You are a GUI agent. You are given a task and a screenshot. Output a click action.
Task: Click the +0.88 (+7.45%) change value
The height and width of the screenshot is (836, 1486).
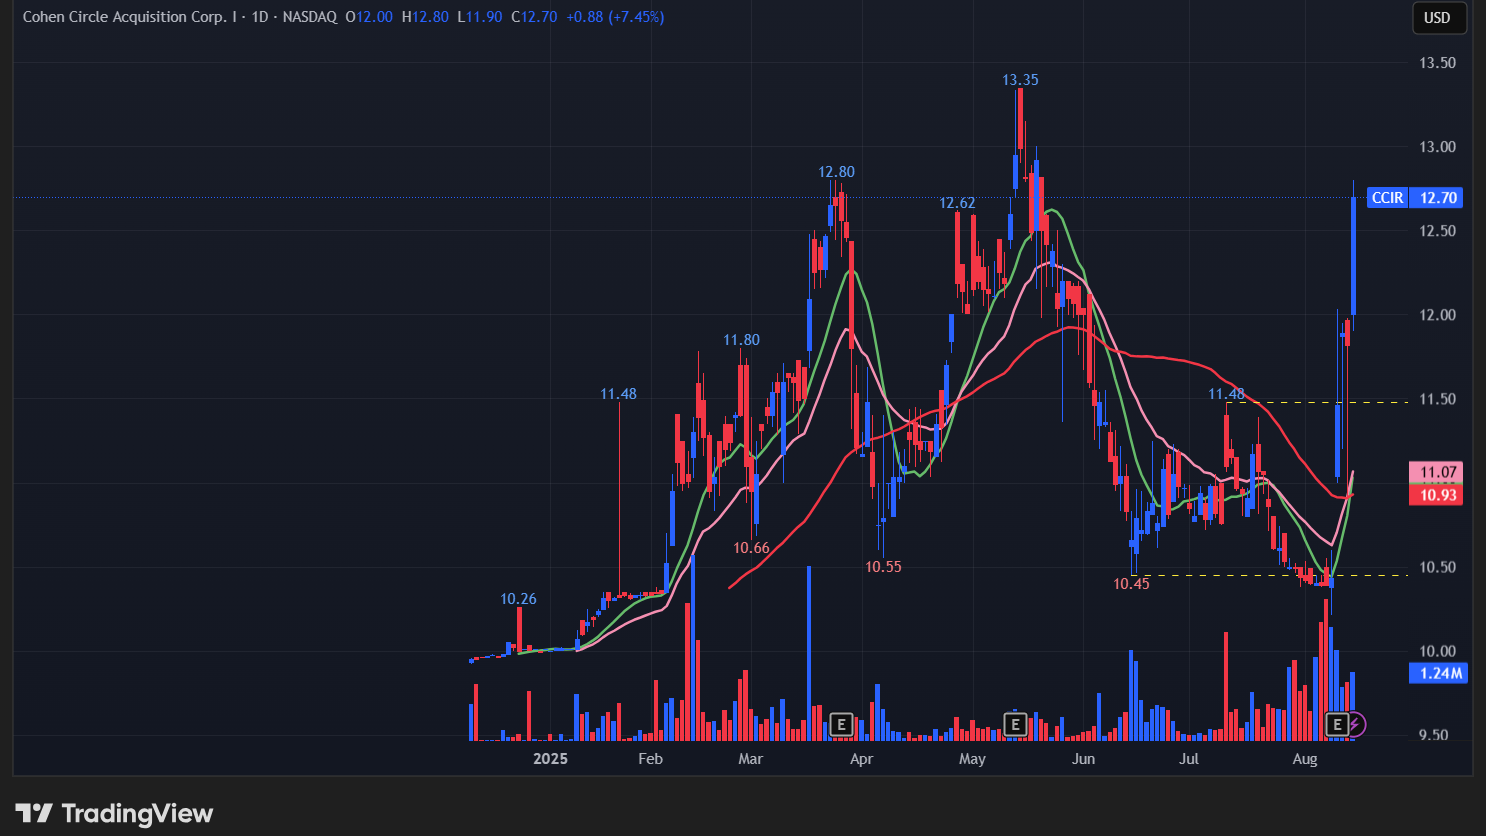click(615, 17)
